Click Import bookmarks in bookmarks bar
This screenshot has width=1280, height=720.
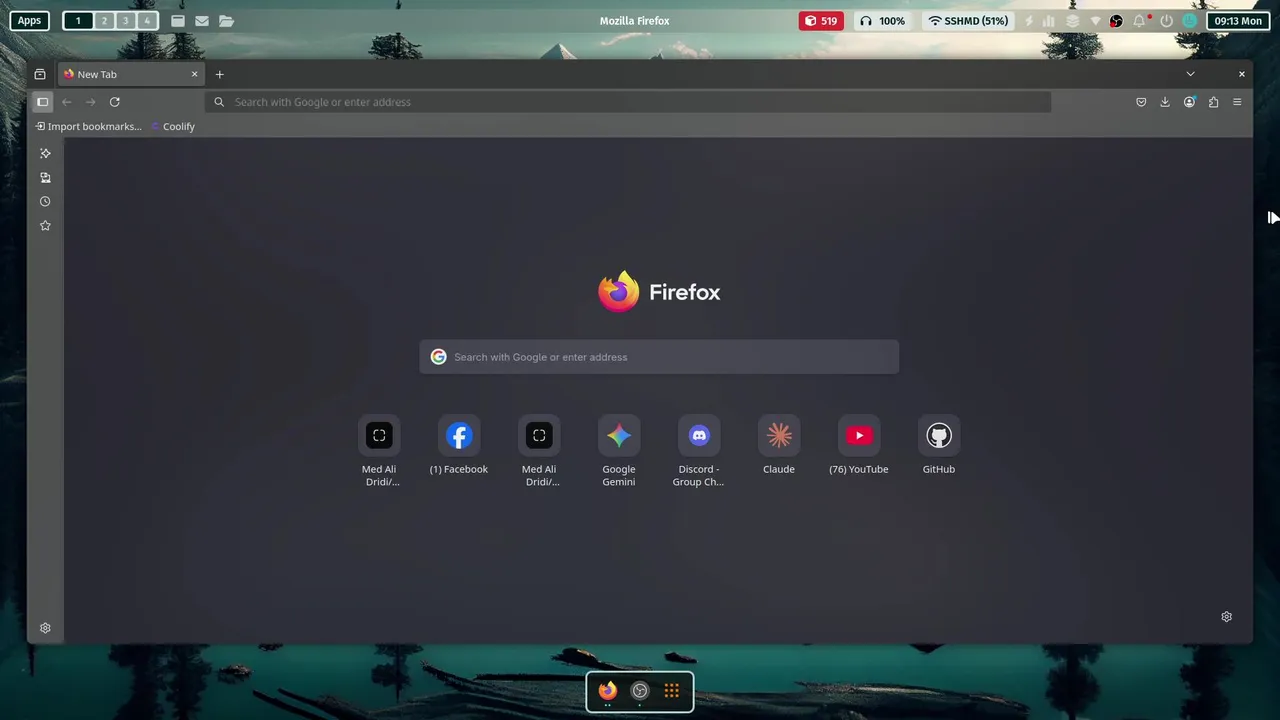click(89, 126)
